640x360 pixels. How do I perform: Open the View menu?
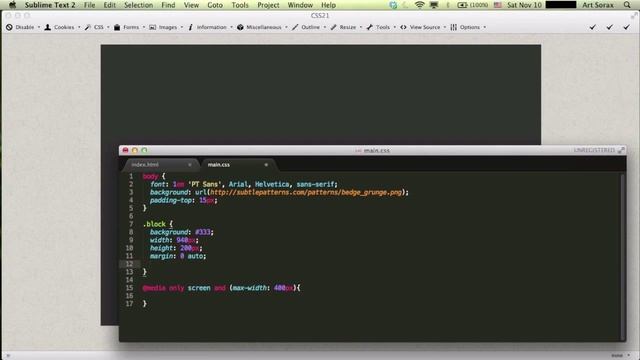pos(191,5)
